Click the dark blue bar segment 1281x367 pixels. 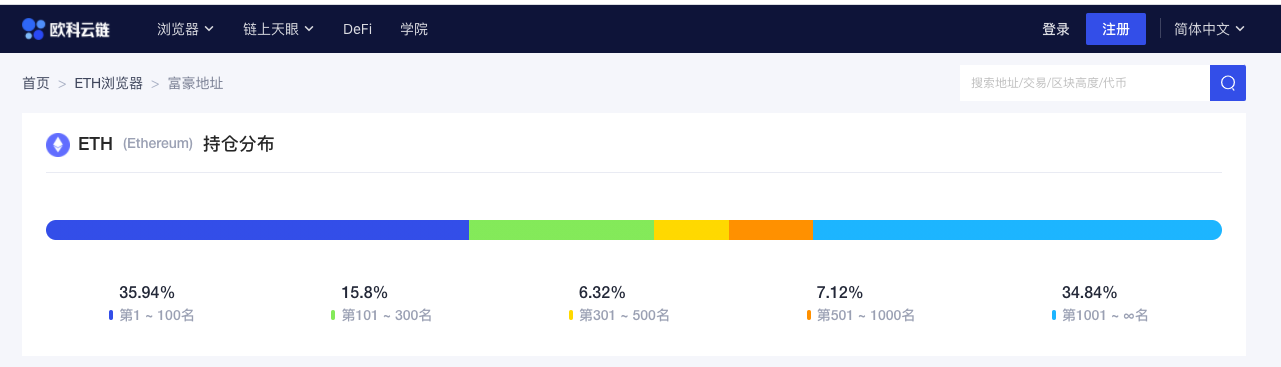point(257,230)
